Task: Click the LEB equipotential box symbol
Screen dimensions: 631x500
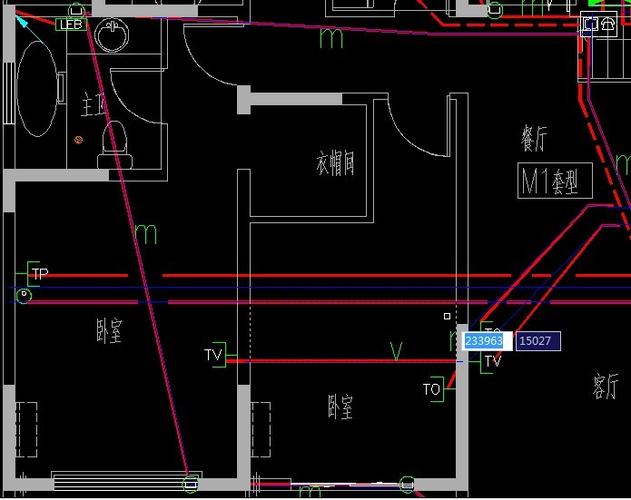Action: [70, 24]
